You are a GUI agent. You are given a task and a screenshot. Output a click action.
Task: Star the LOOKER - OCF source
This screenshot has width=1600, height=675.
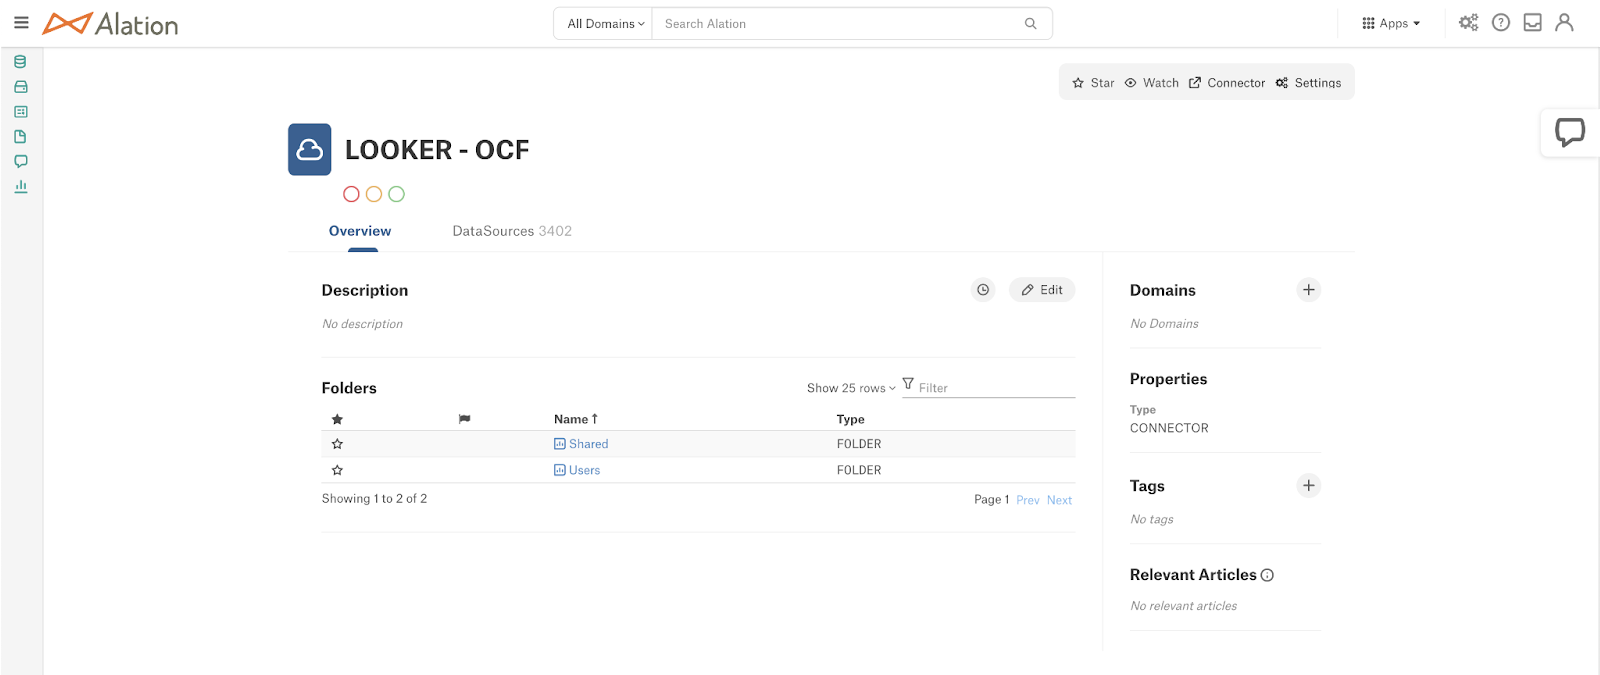coord(1093,83)
